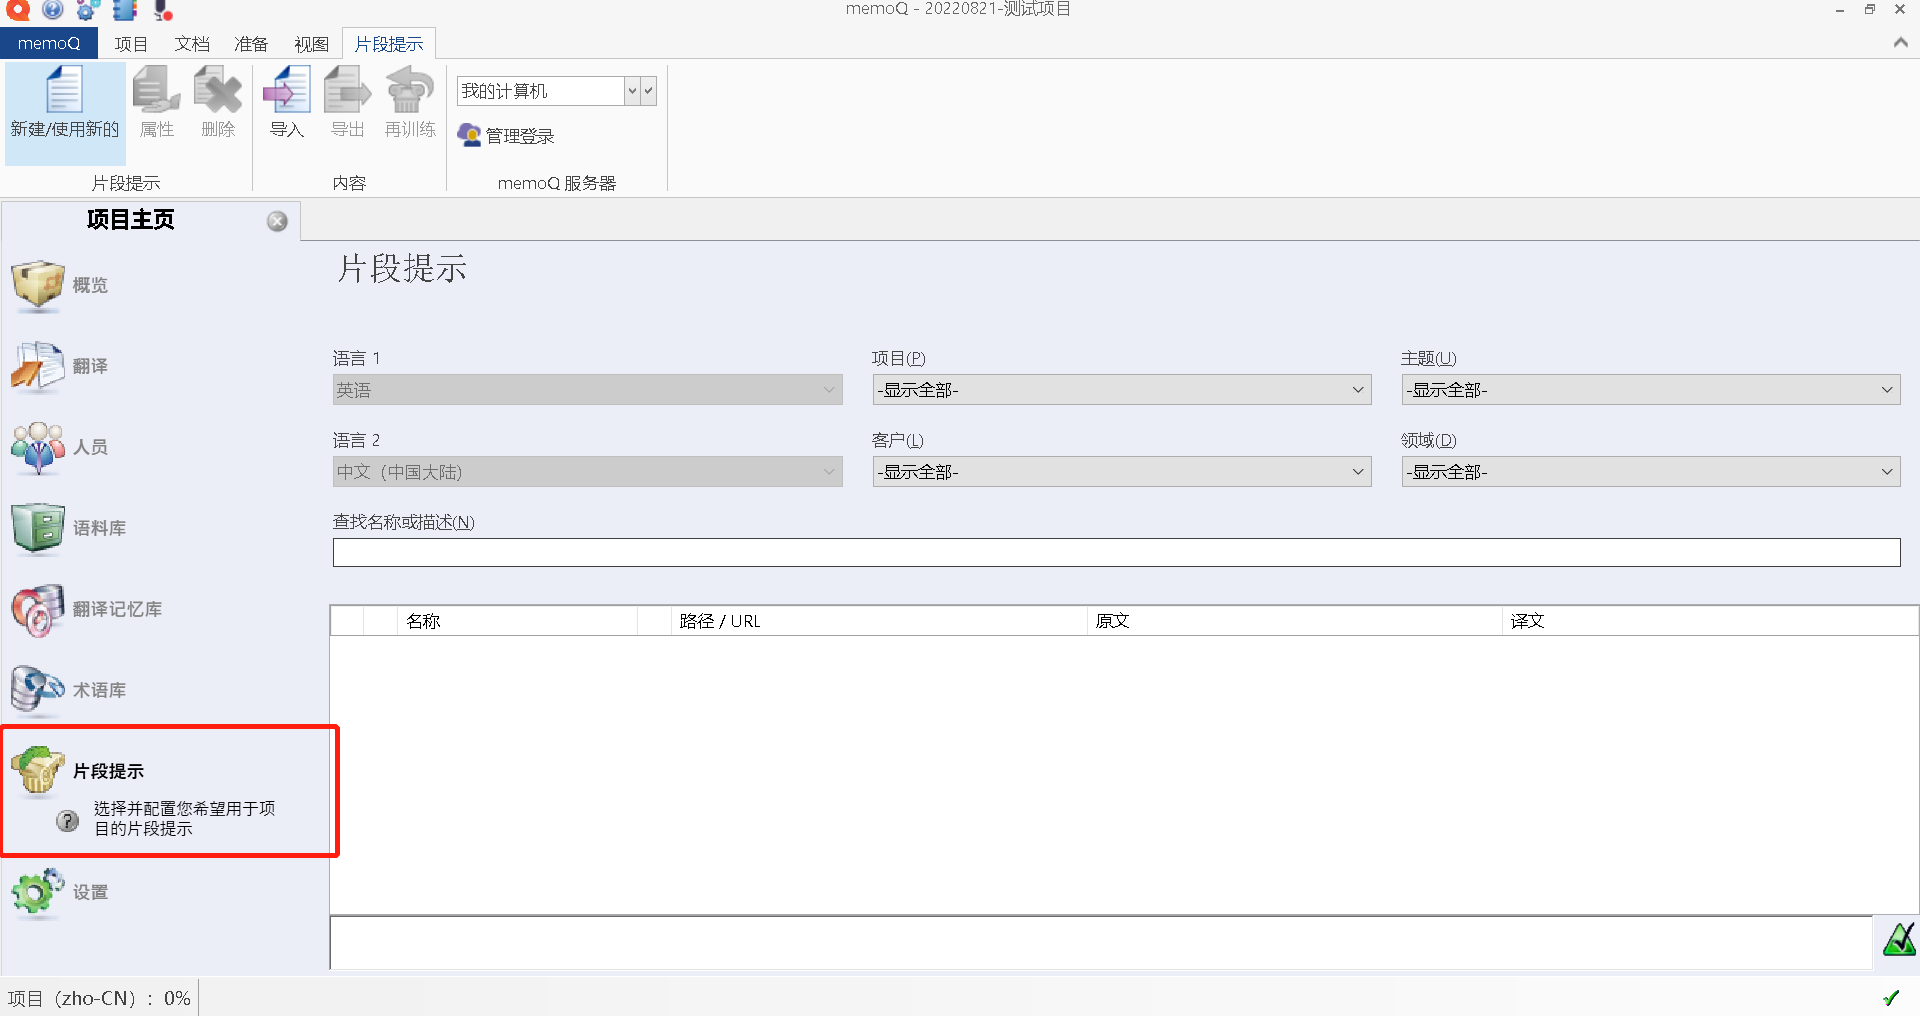The width and height of the screenshot is (1920, 1016).
Task: Click the description text box below the list
Action: pyautogui.click(x=1101, y=942)
